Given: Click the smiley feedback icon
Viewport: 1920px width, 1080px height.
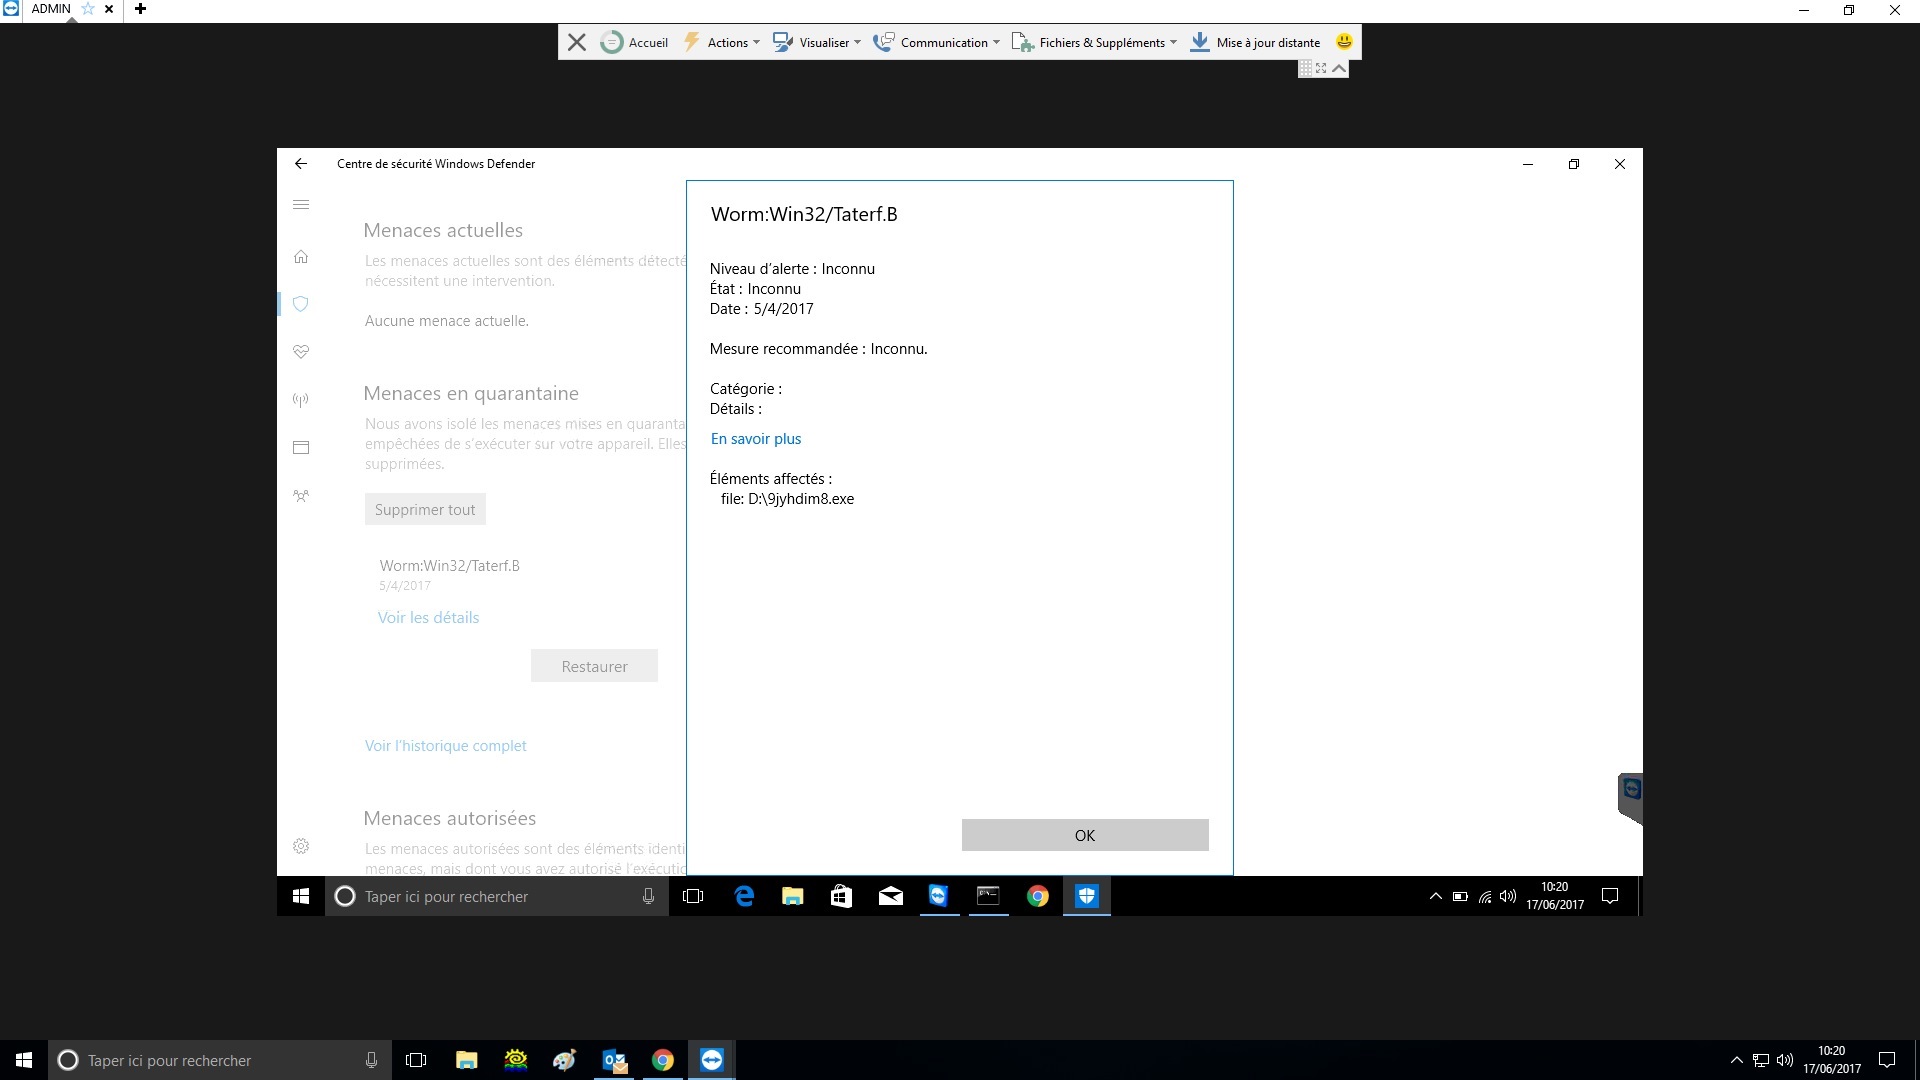Looking at the screenshot, I should [1344, 42].
